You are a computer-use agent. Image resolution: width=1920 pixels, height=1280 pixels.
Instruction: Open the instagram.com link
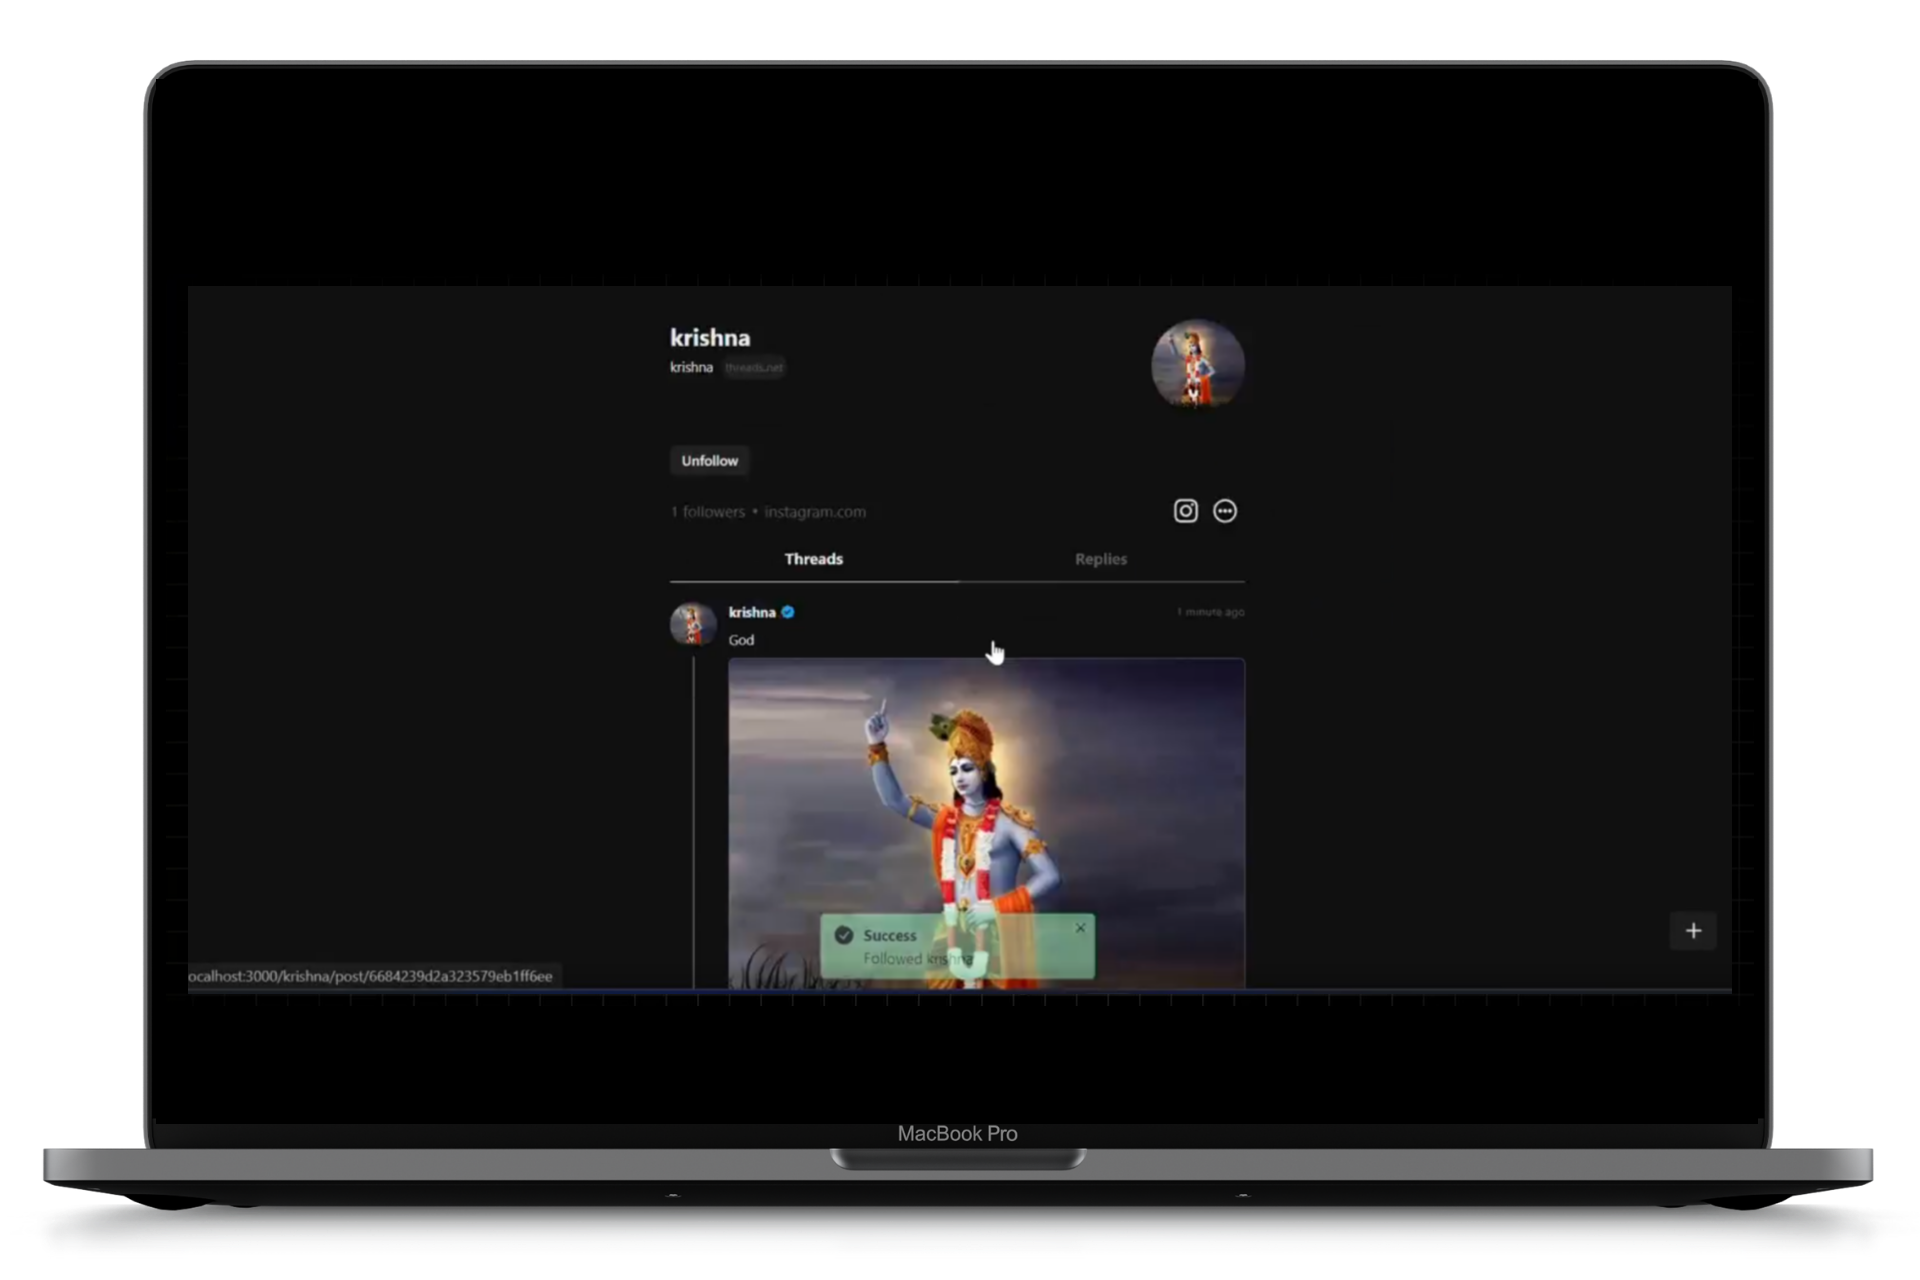point(815,512)
